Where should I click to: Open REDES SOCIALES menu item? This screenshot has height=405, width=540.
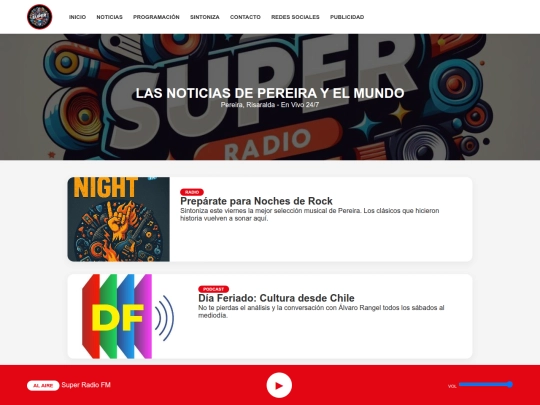point(295,17)
